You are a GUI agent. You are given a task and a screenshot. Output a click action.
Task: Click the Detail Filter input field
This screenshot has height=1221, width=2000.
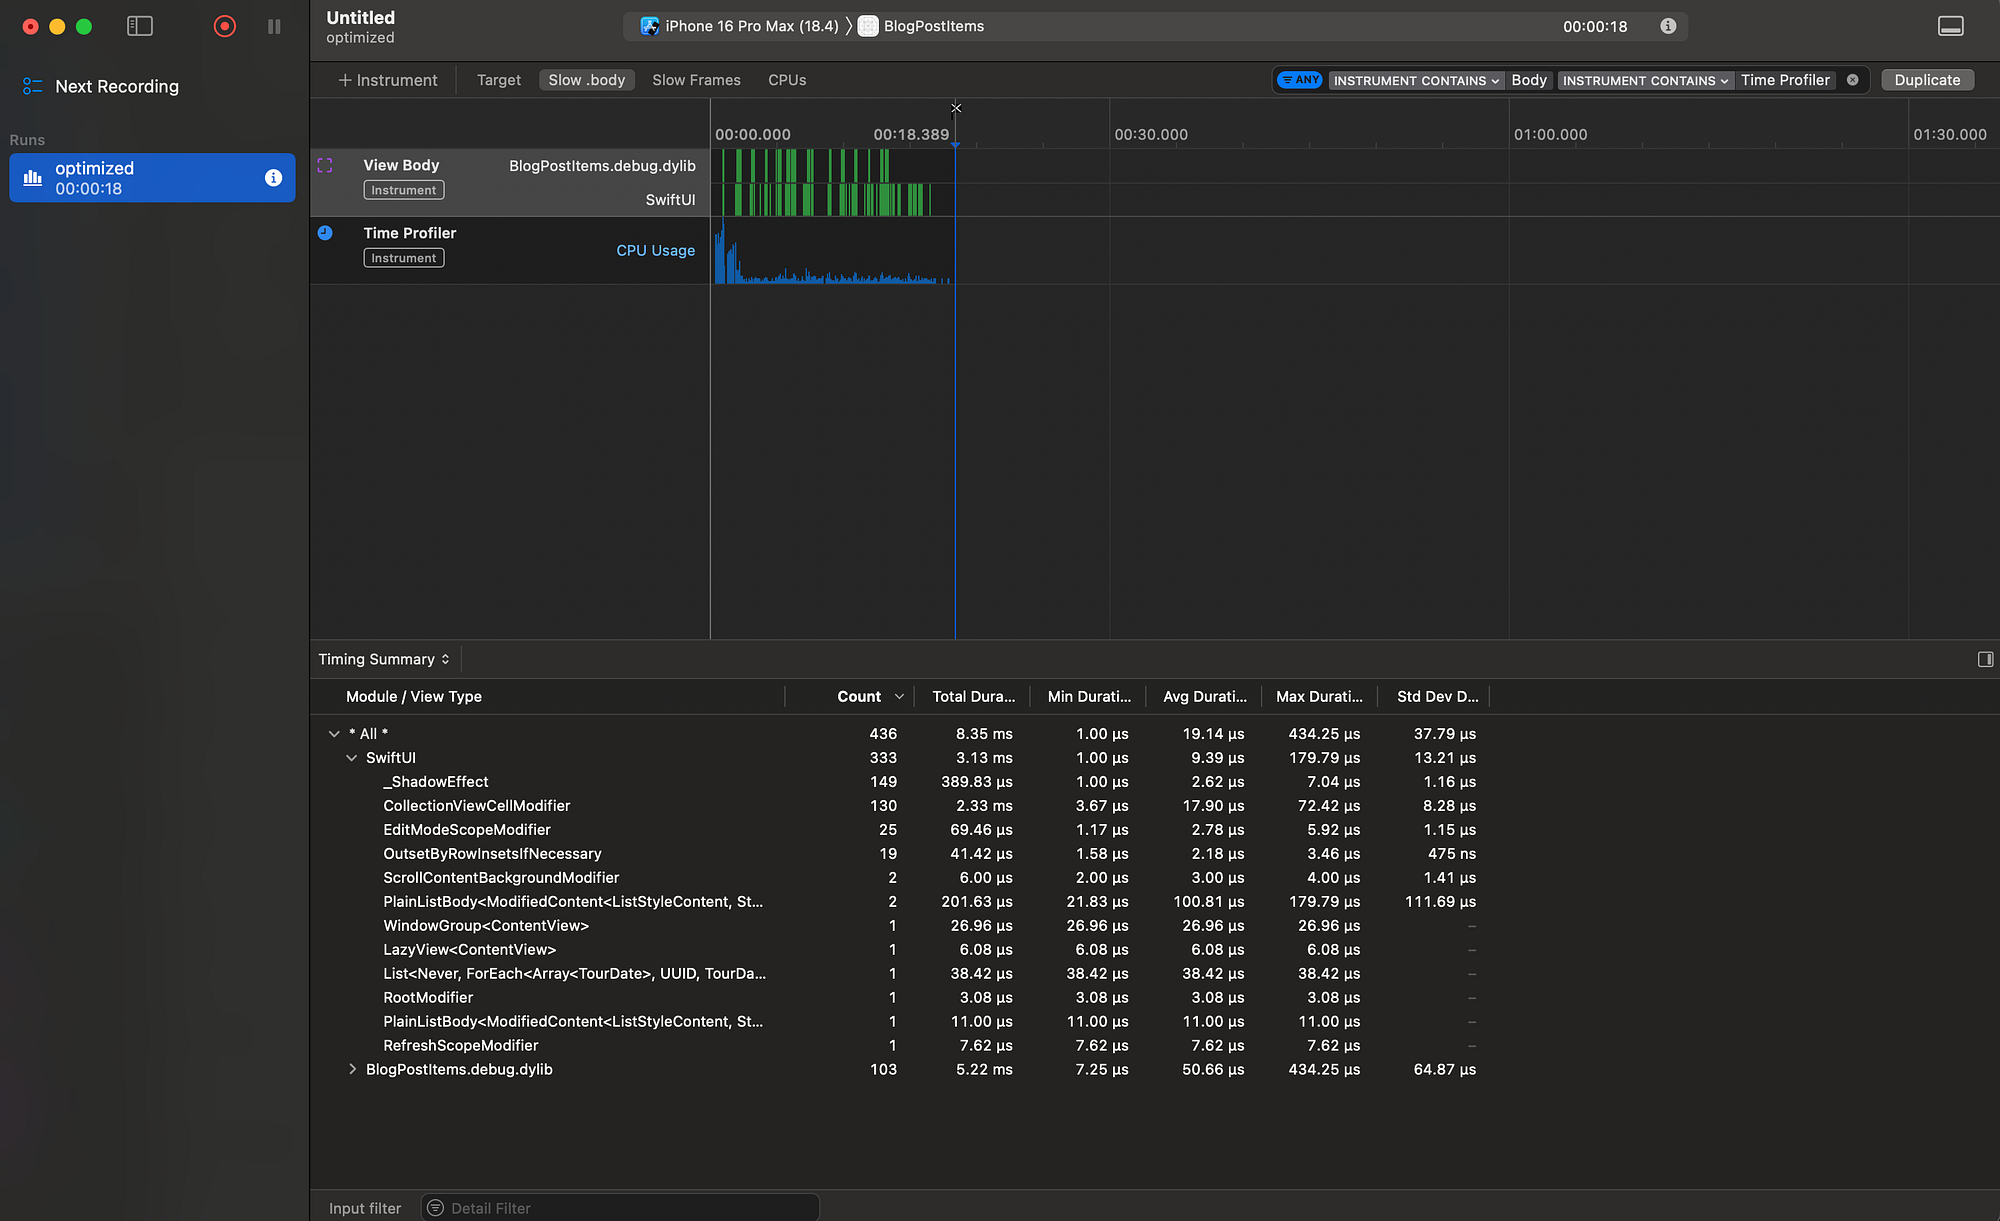tap(620, 1208)
